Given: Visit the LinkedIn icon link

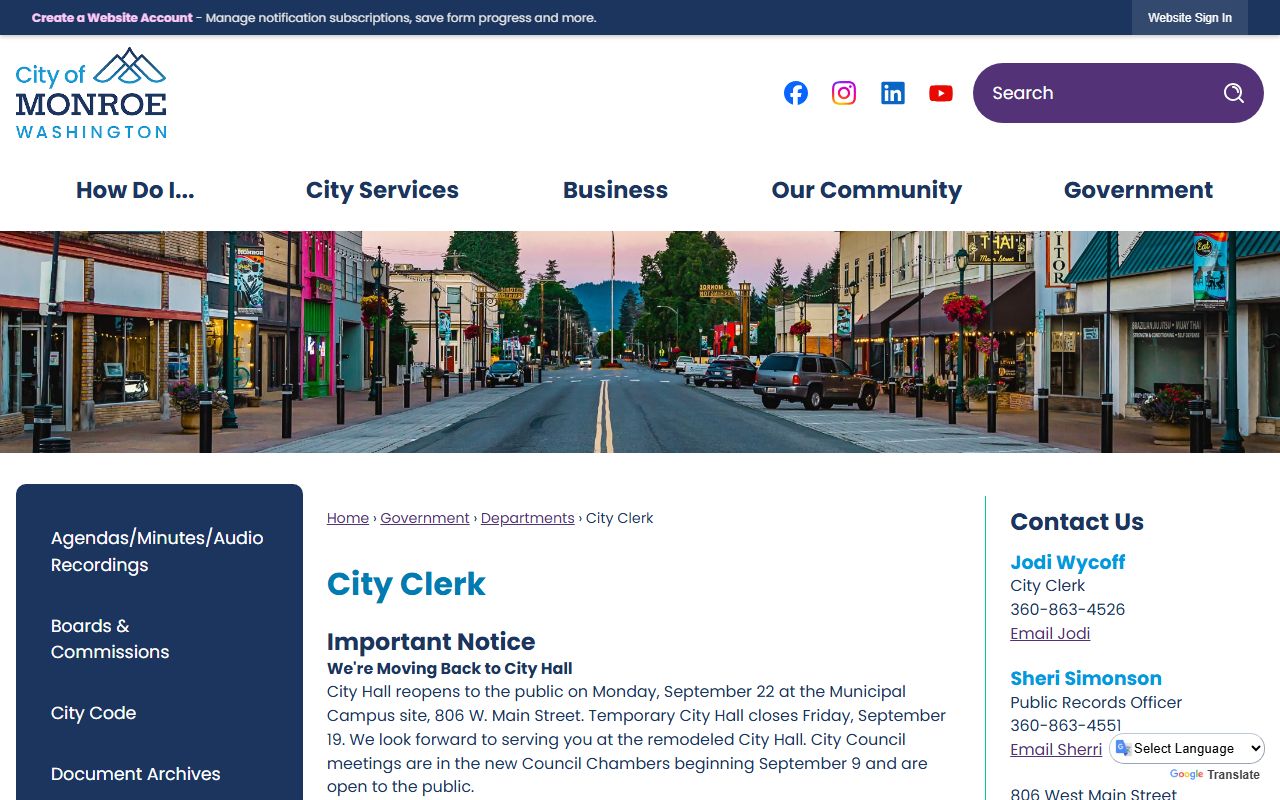Looking at the screenshot, I should pos(893,93).
